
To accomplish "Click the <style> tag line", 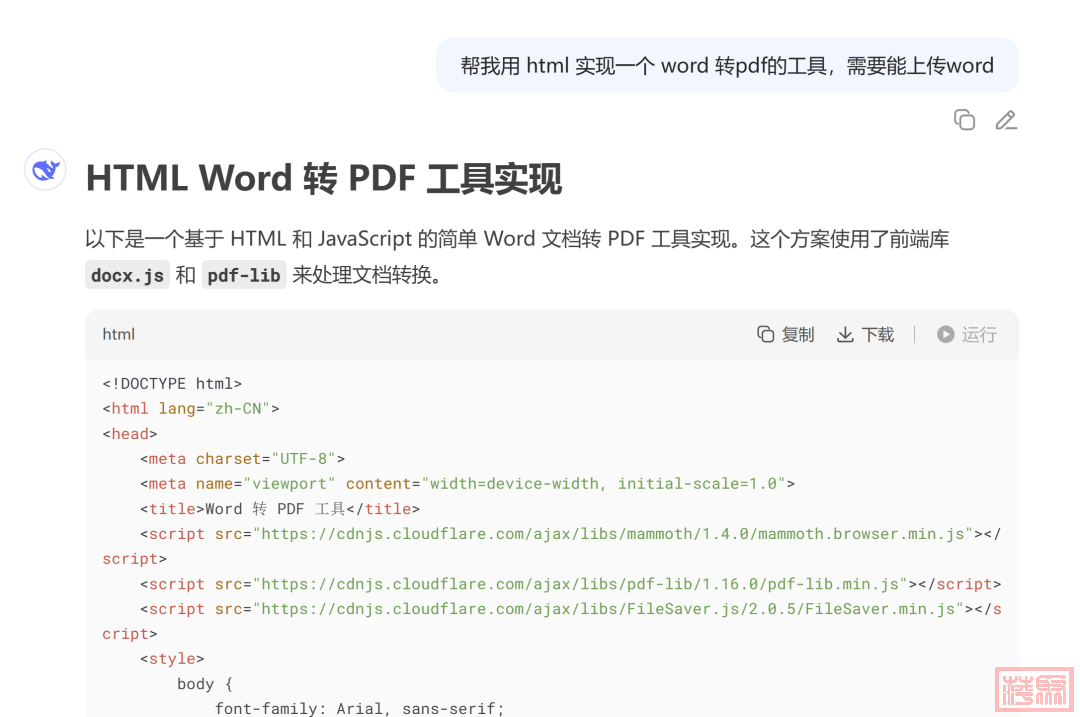I will coord(172,659).
